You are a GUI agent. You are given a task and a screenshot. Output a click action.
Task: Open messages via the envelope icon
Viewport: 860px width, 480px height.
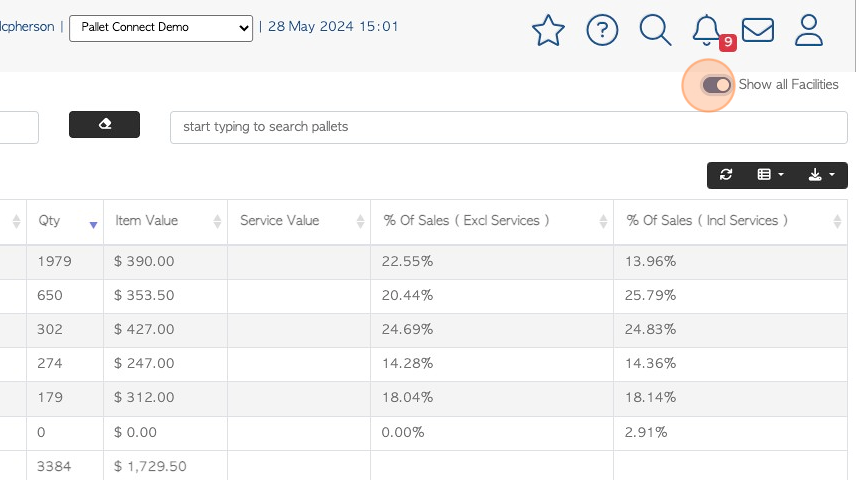pyautogui.click(x=757, y=30)
